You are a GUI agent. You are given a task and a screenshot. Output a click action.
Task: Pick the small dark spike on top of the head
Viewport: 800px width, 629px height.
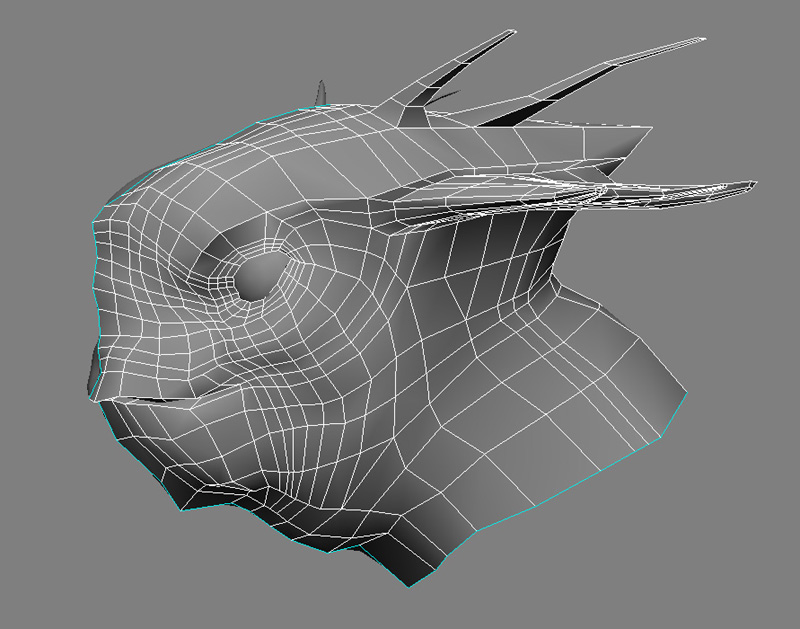point(321,93)
